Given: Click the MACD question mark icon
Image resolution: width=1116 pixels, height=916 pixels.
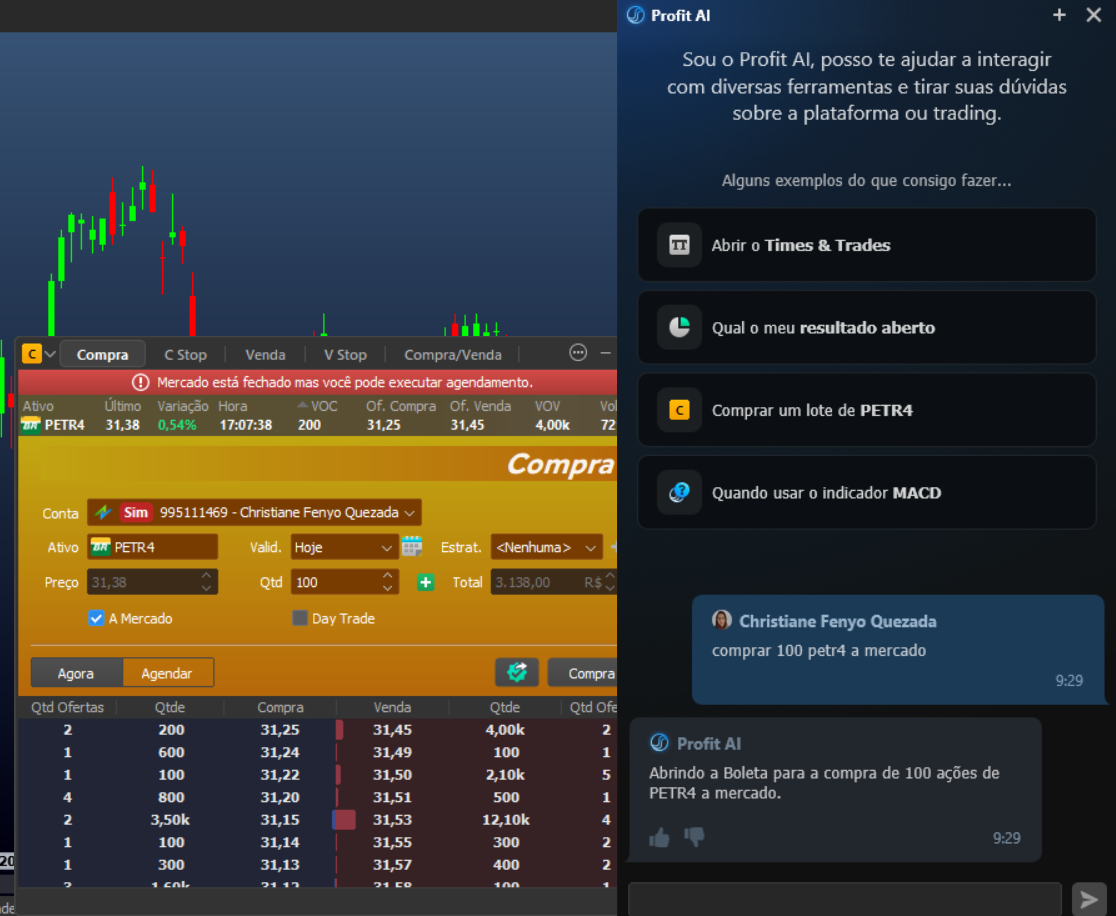Looking at the screenshot, I should tap(679, 493).
